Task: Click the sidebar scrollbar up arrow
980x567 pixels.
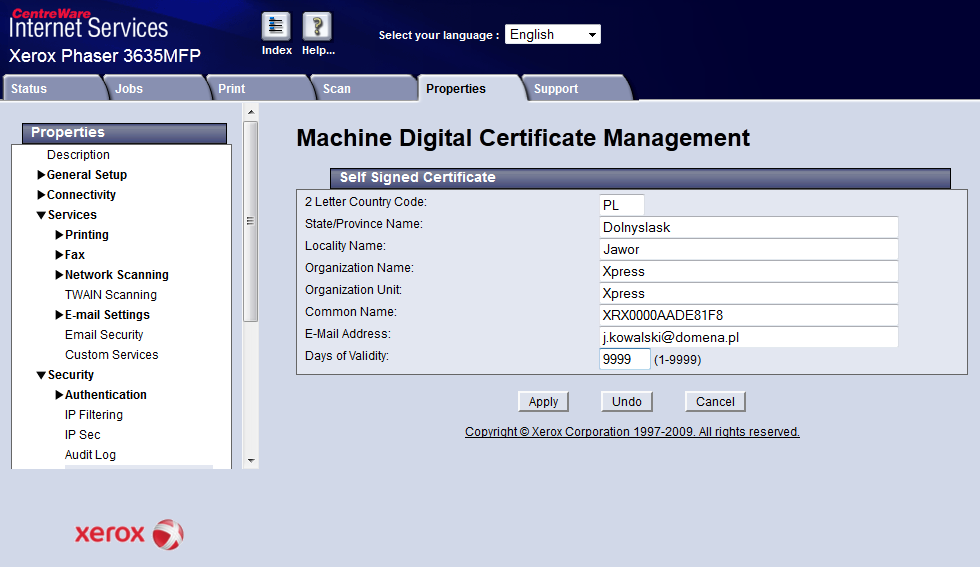Action: coord(251,112)
